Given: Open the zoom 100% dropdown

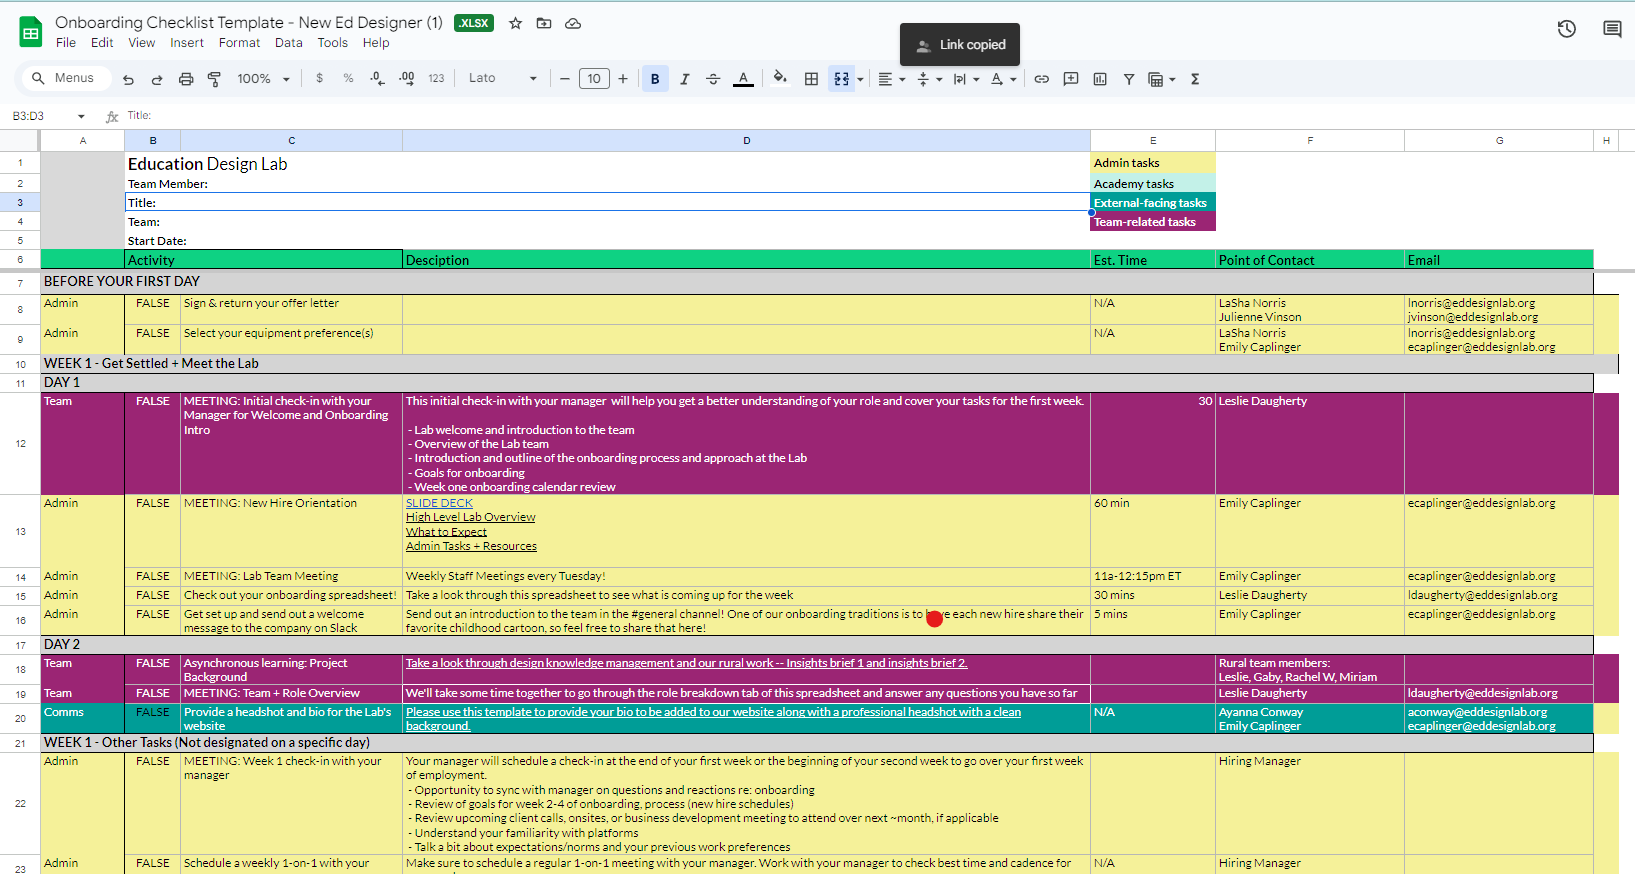Looking at the screenshot, I should pos(263,79).
